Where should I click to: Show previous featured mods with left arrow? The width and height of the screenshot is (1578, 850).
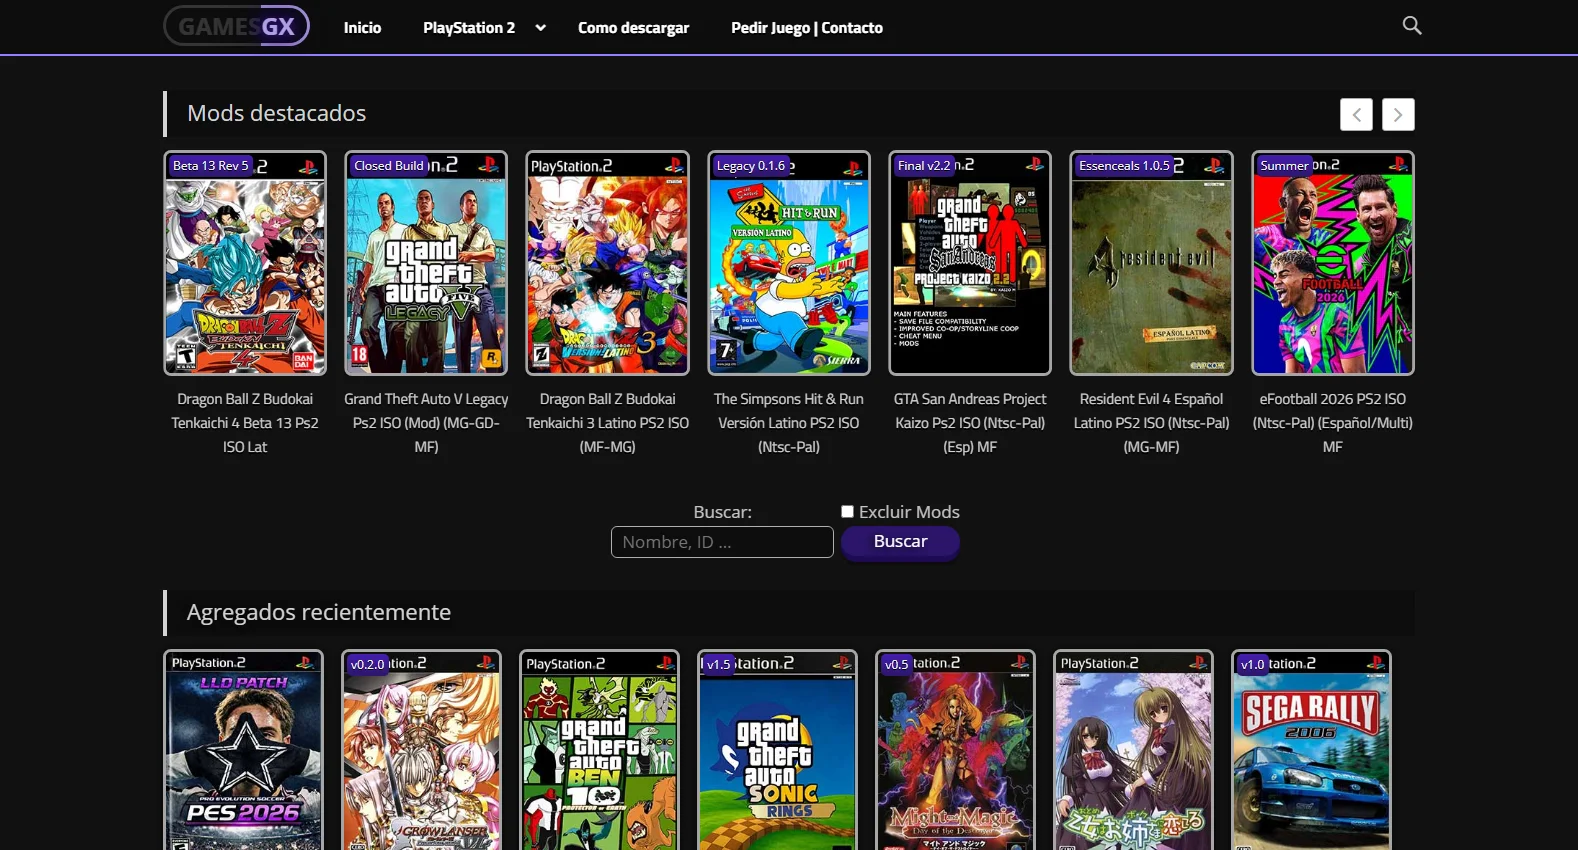[x=1356, y=115]
